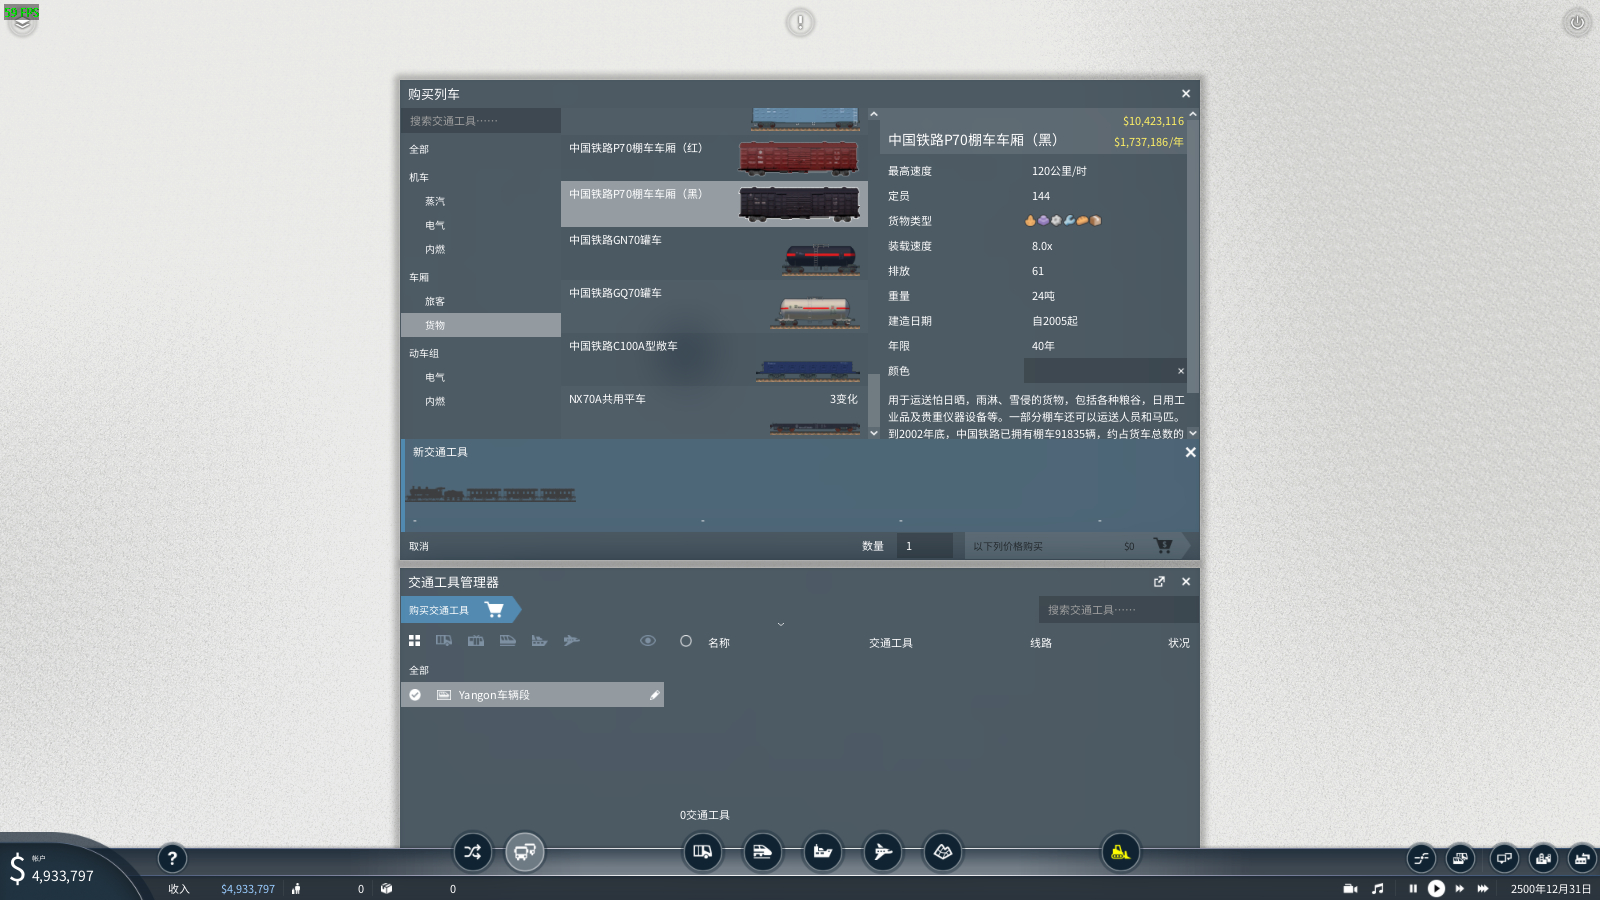Viewport: 1600px width, 900px height.
Task: Open the line manager shuffle icon
Action: 473,852
